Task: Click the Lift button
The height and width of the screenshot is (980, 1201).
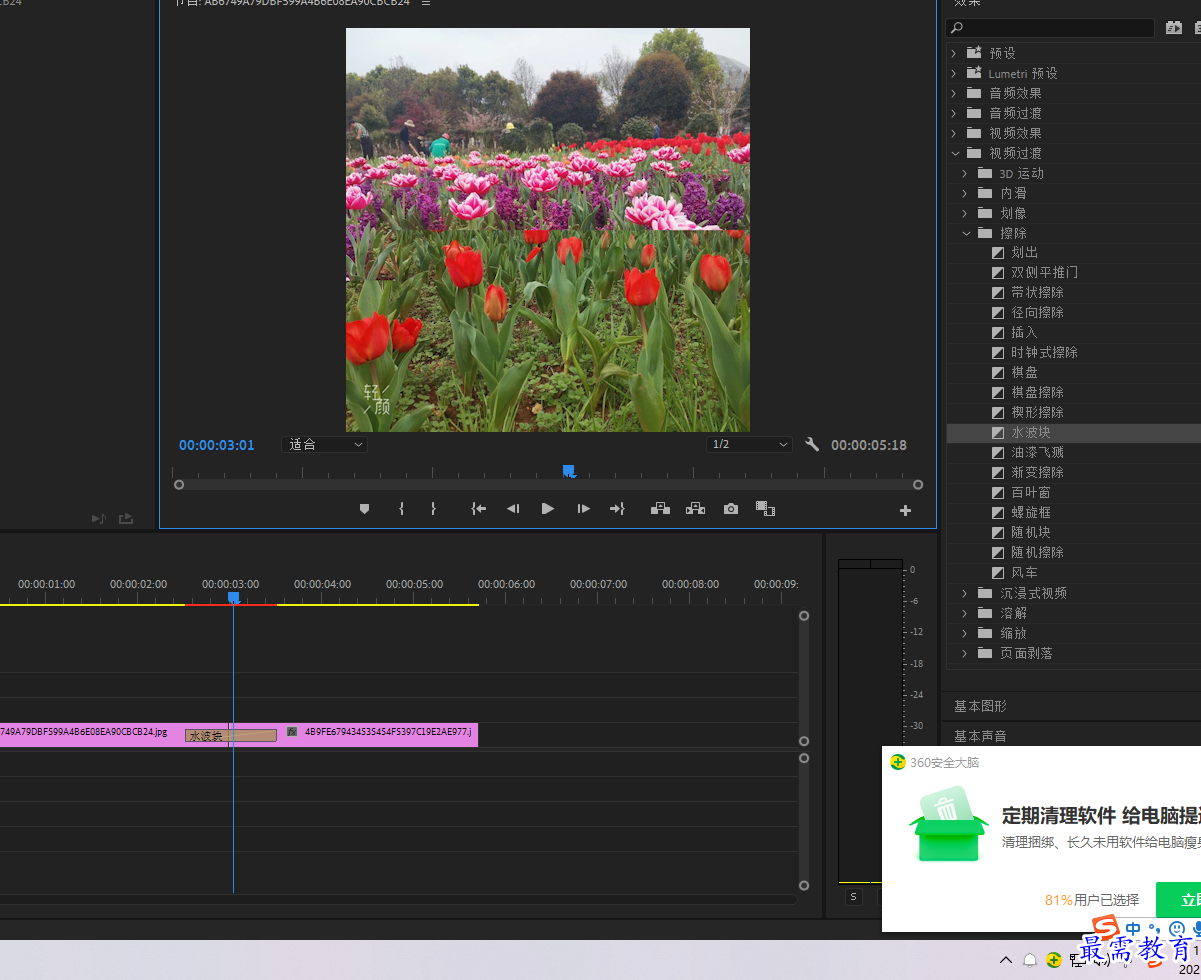Action: 660,509
